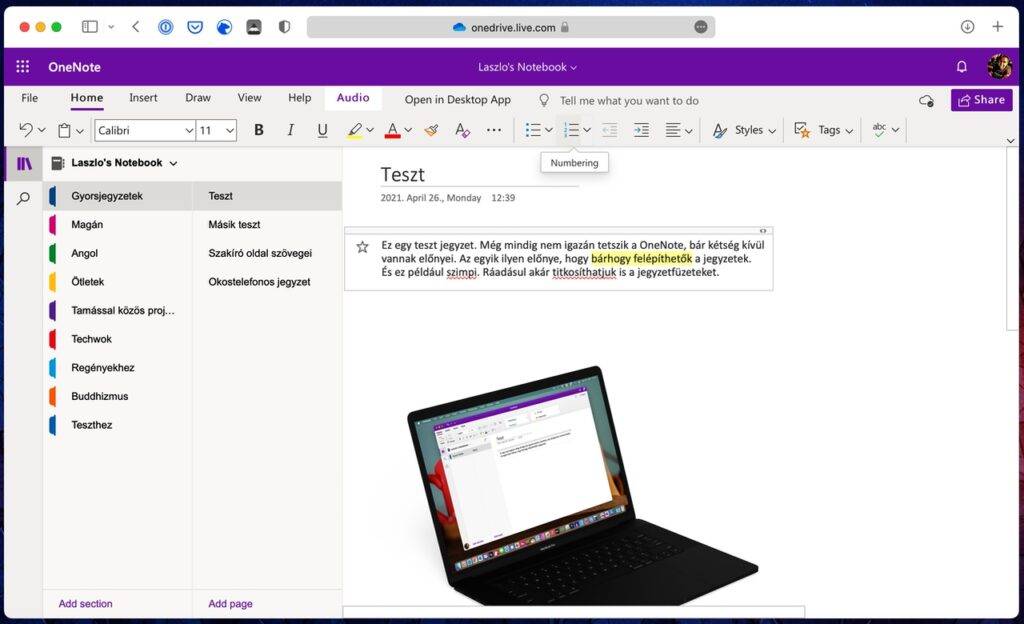Click the shield privacy report icon
This screenshot has width=1024, height=624.
(x=284, y=27)
